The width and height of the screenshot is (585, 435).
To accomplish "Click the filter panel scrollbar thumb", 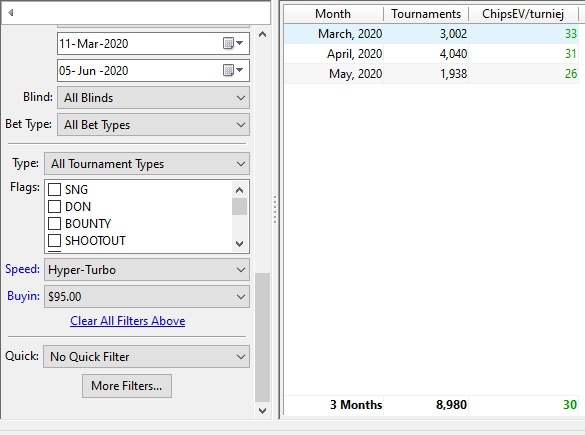I will pyautogui.click(x=263, y=337).
